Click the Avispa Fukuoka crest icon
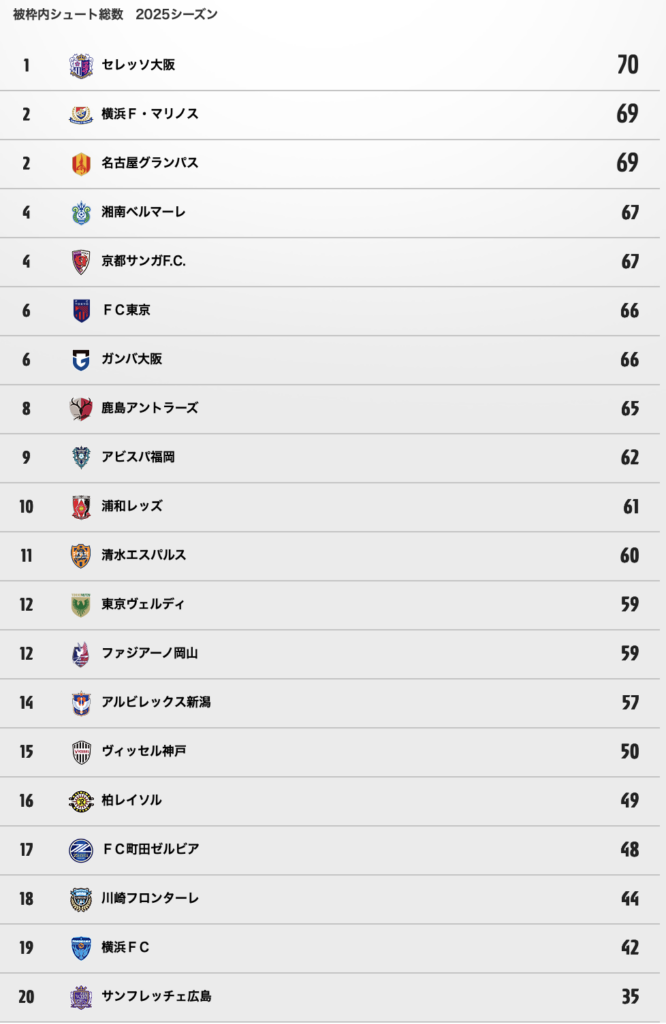The image size is (666, 1024). pyautogui.click(x=81, y=457)
